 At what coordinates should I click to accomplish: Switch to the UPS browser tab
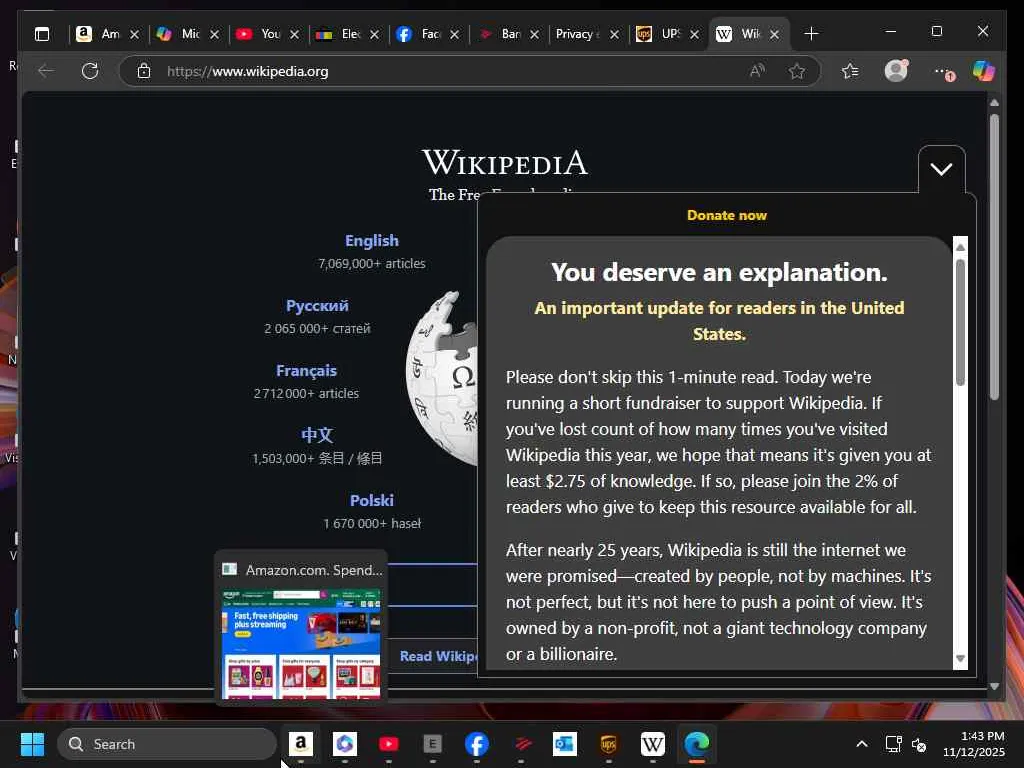(x=667, y=34)
